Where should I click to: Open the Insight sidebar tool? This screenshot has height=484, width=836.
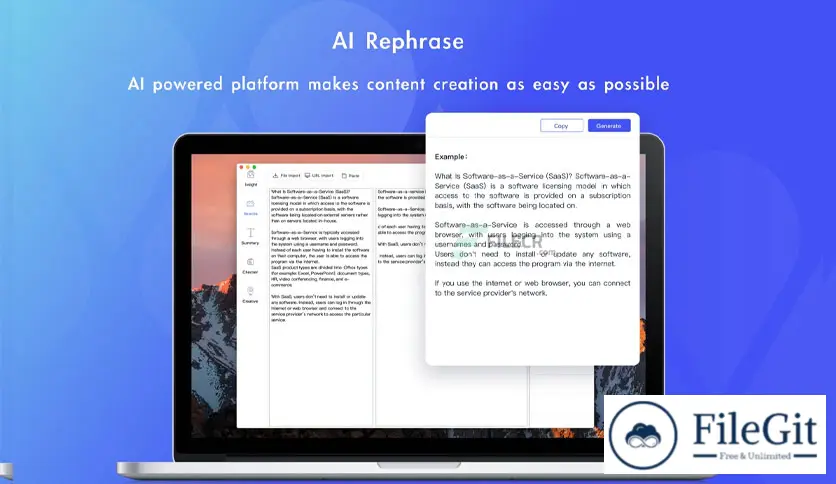tap(251, 178)
